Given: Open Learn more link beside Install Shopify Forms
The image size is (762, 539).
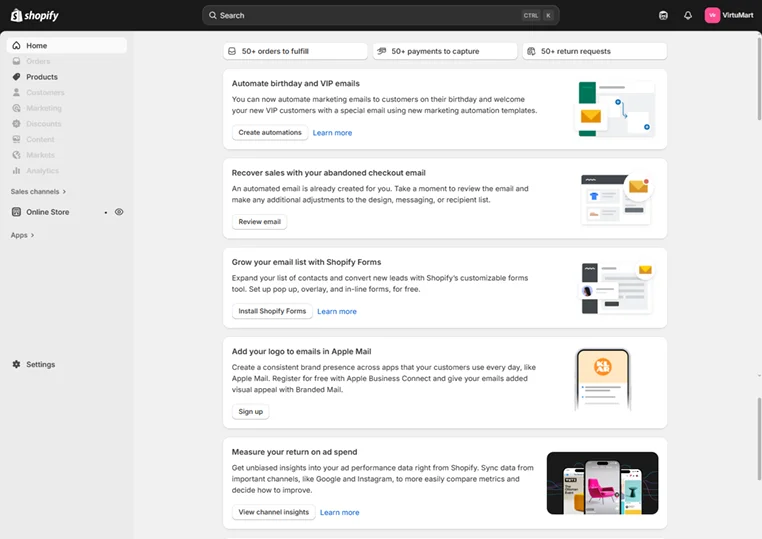Looking at the screenshot, I should pos(337,312).
